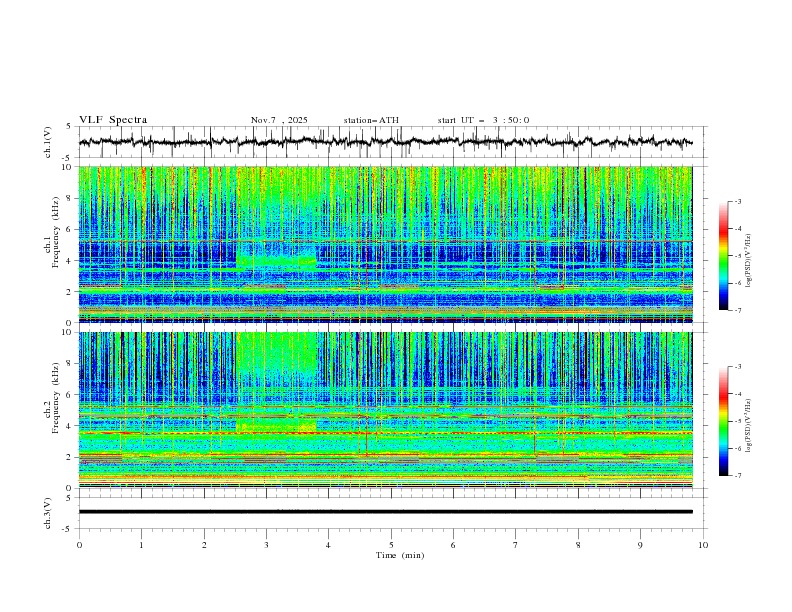Click the "7" minute tick label on time axis
The width and height of the screenshot is (792, 612).
516,545
